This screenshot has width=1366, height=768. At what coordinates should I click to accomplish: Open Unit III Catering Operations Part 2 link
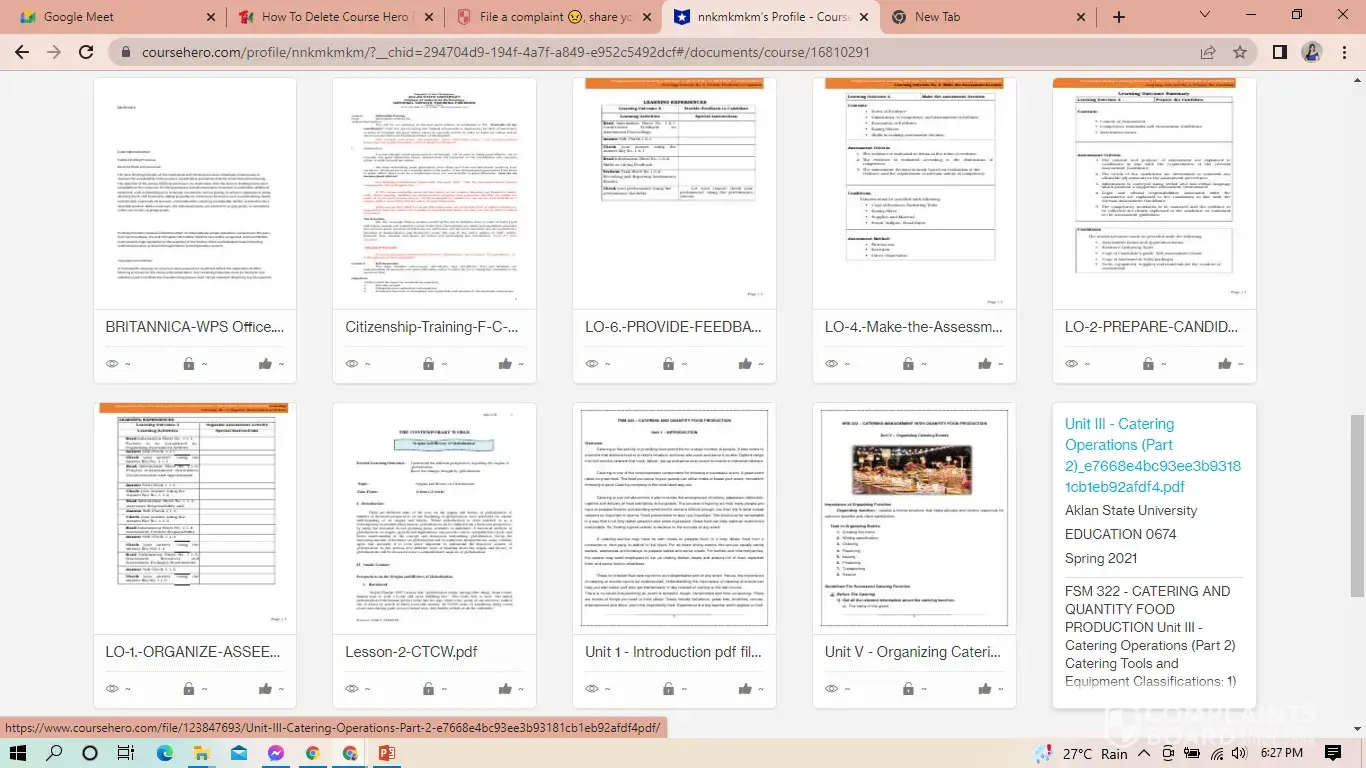[x=1153, y=455]
